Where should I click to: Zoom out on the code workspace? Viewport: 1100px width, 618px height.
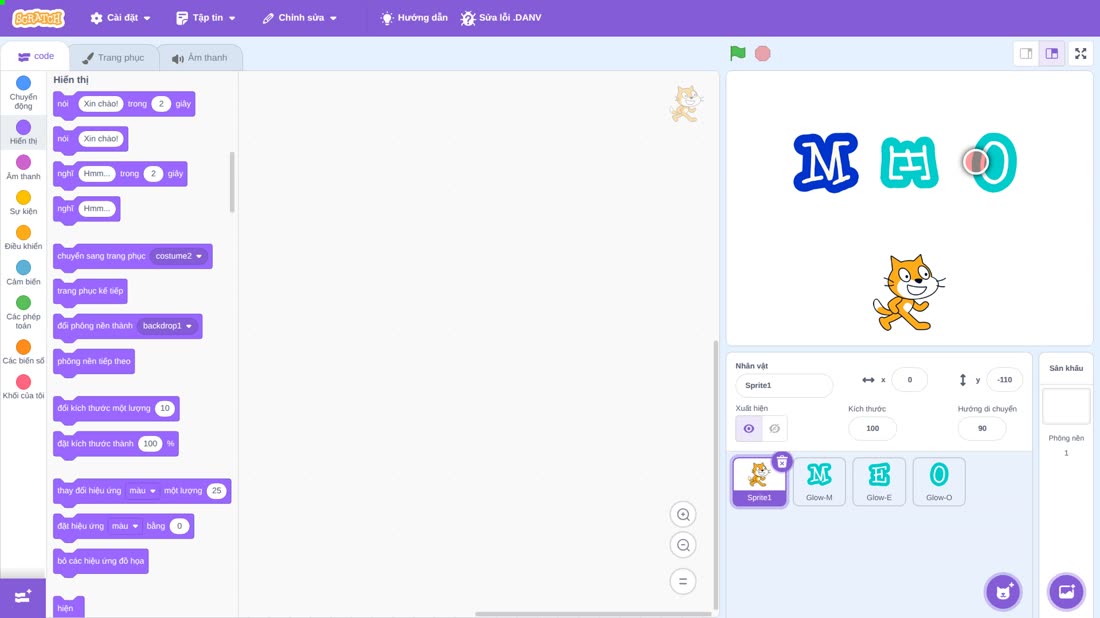pos(683,545)
